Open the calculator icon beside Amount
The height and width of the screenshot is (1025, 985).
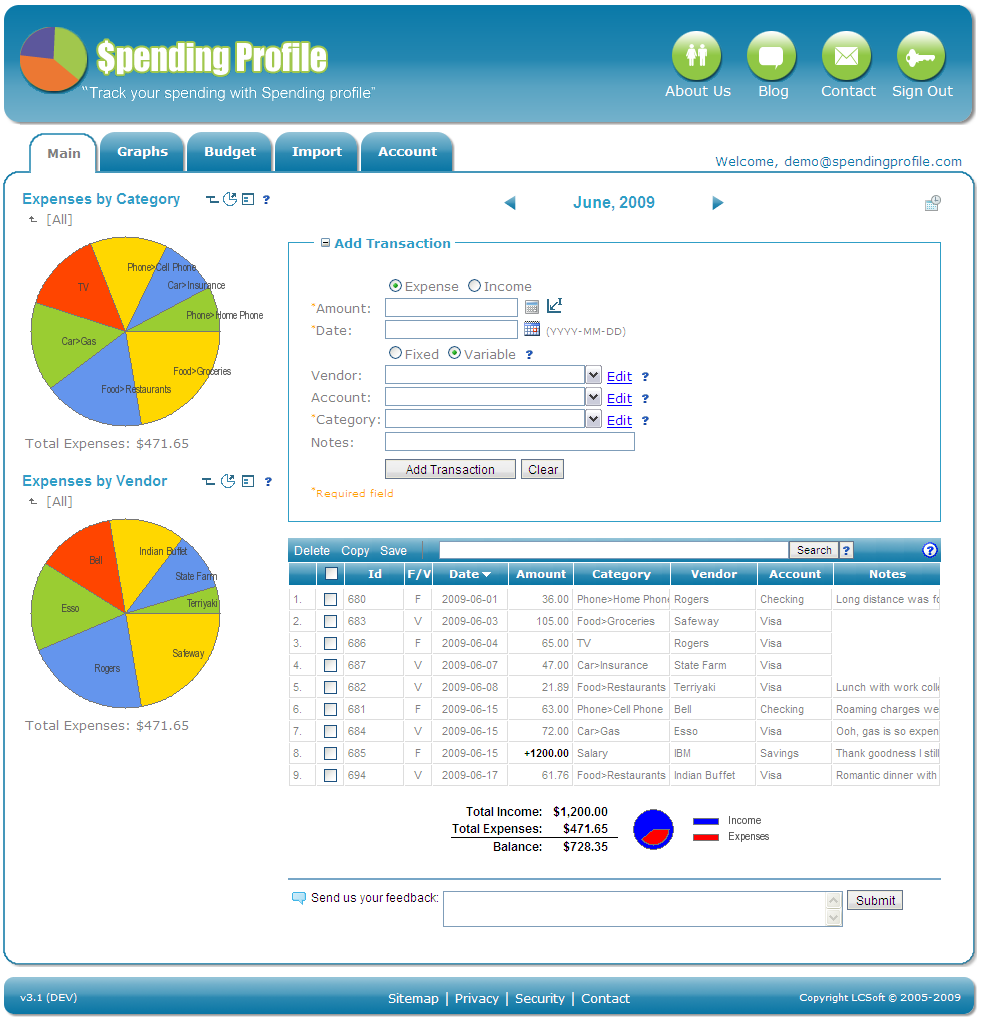click(532, 307)
